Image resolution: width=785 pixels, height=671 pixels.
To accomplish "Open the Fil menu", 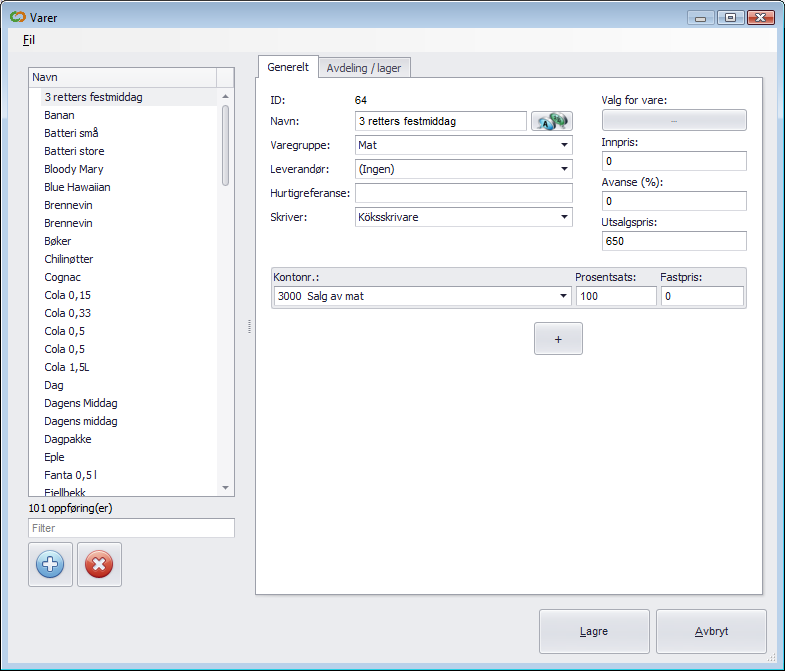I will point(29,40).
